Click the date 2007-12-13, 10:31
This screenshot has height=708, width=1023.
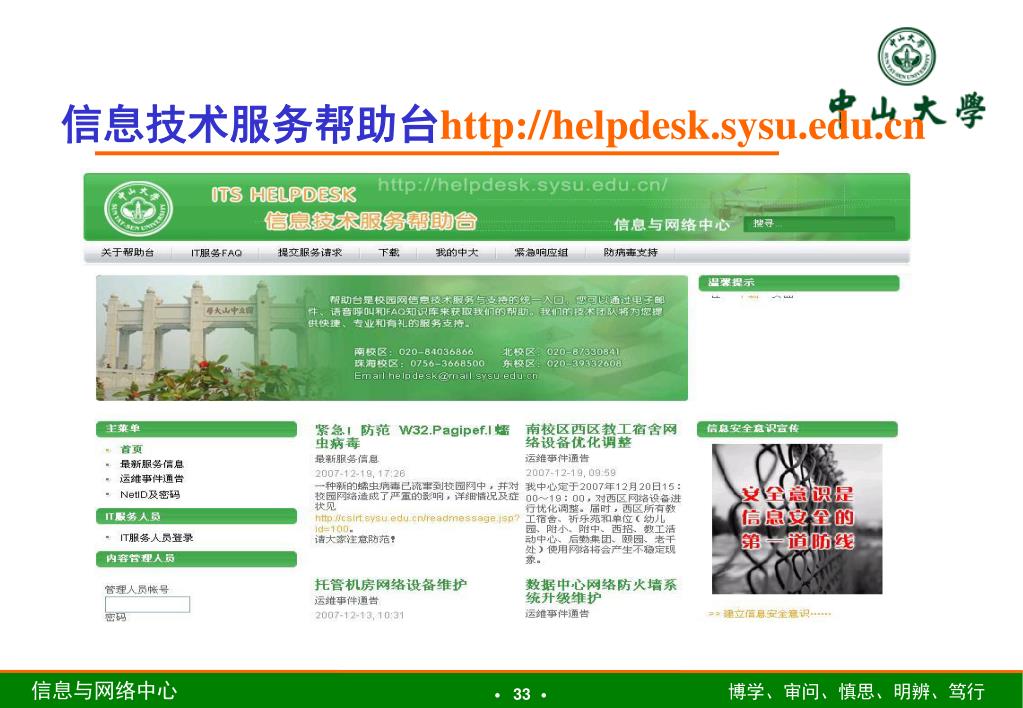pos(359,615)
